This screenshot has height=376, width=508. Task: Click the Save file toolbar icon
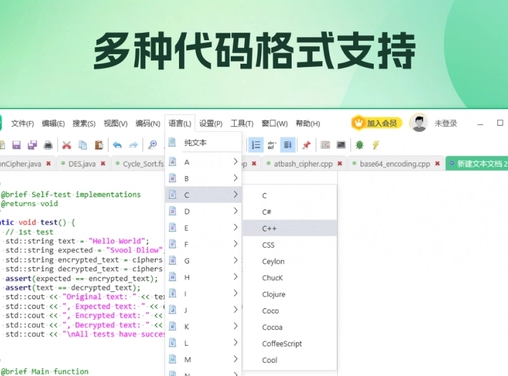tap(16, 145)
